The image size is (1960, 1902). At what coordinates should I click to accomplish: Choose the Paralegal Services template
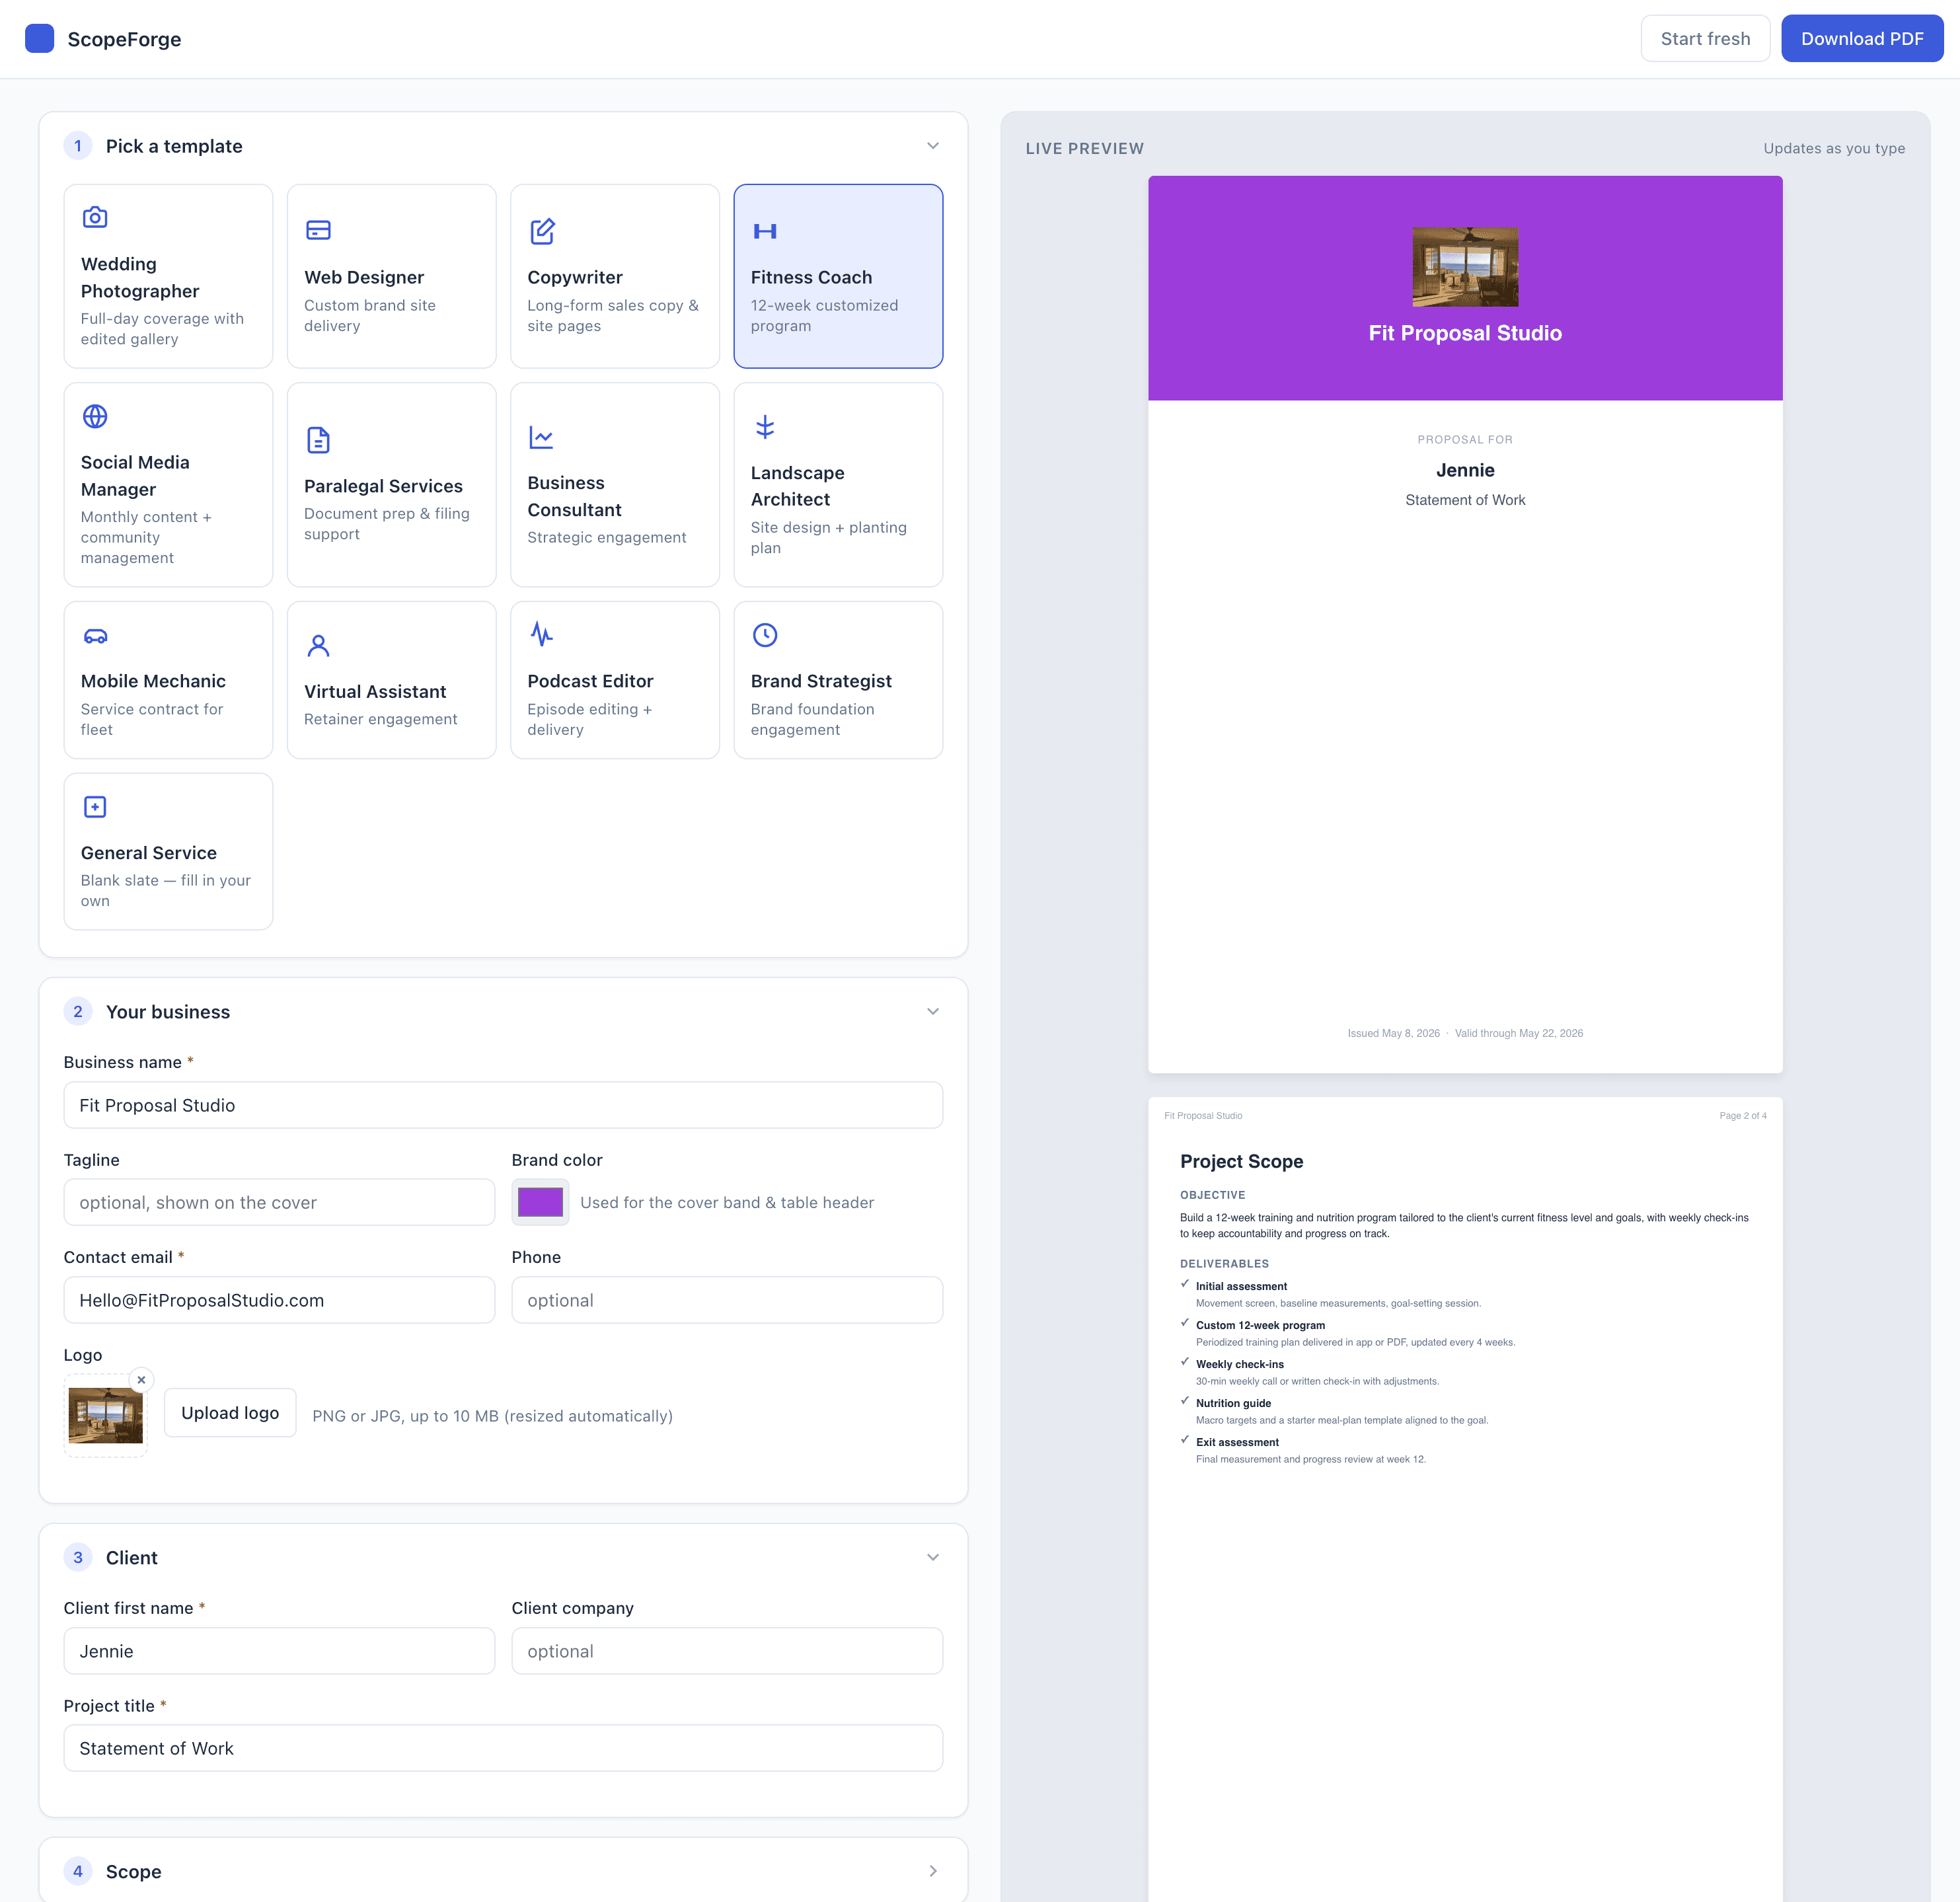click(391, 485)
